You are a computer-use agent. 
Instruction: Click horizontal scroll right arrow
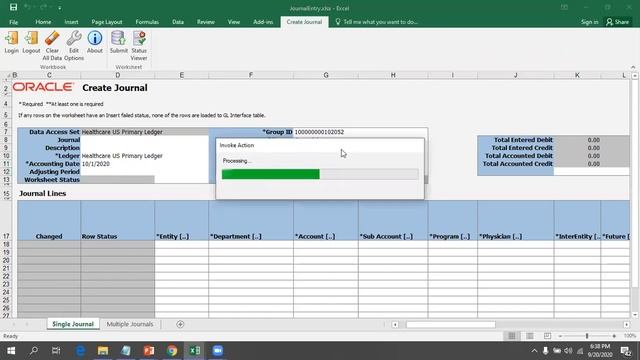[627, 324]
